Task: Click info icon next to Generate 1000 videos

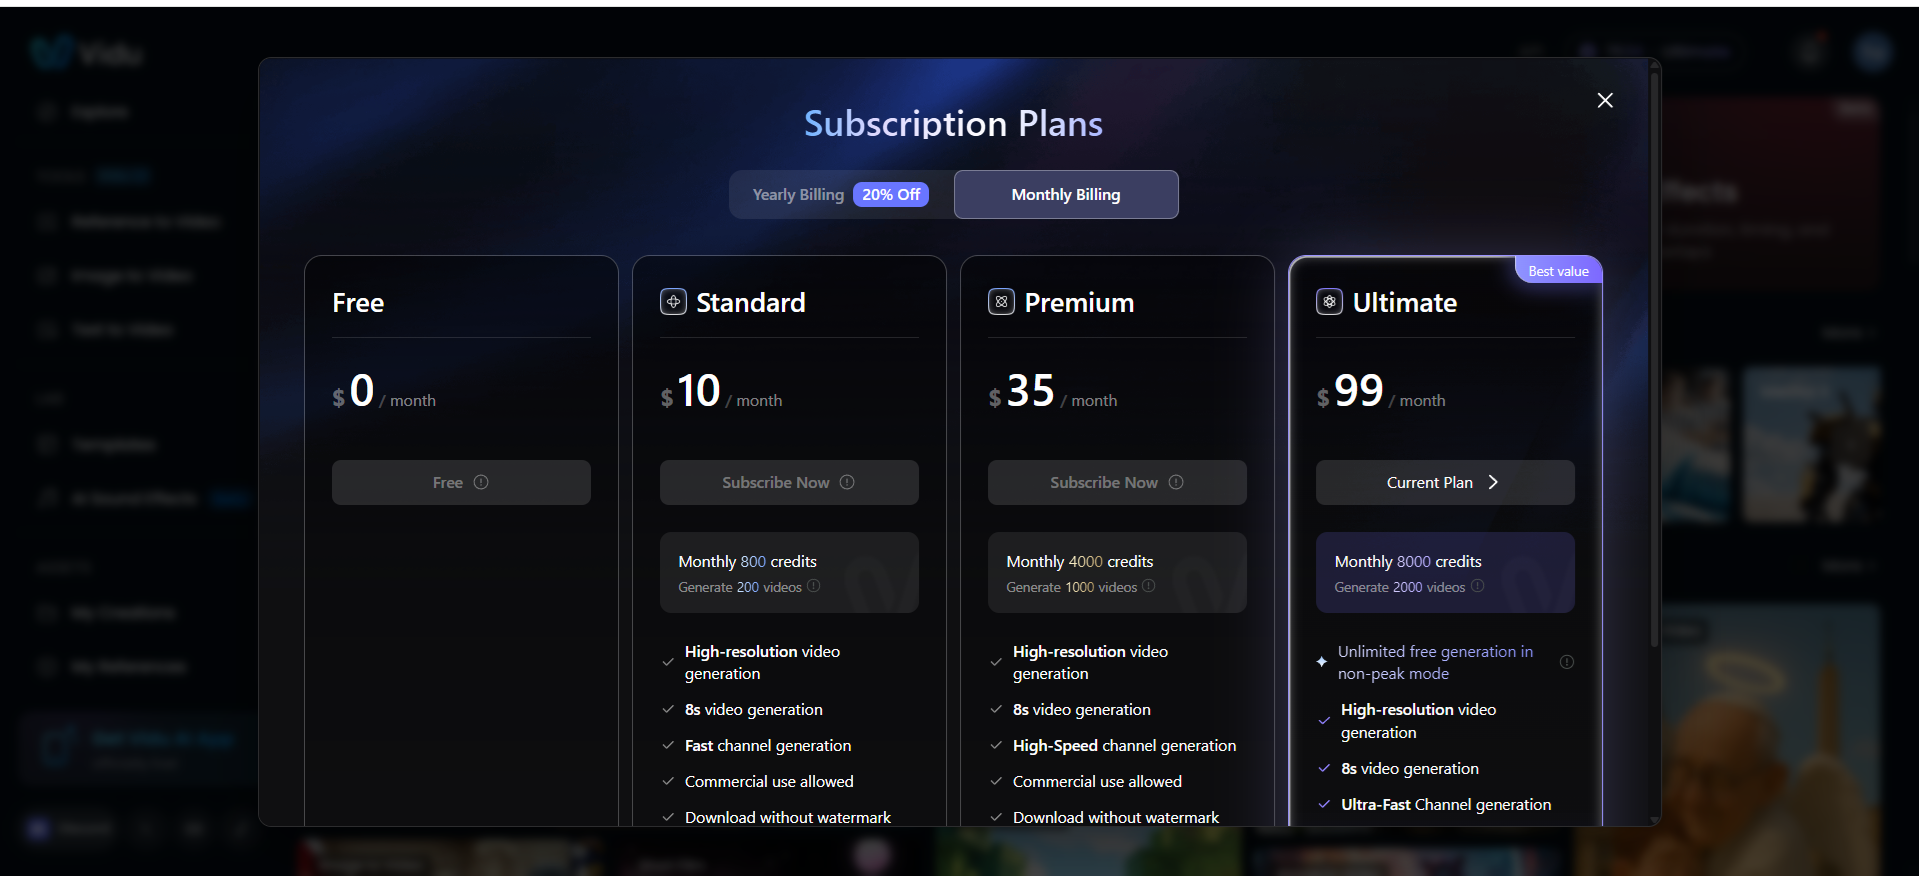Action: [x=1149, y=586]
